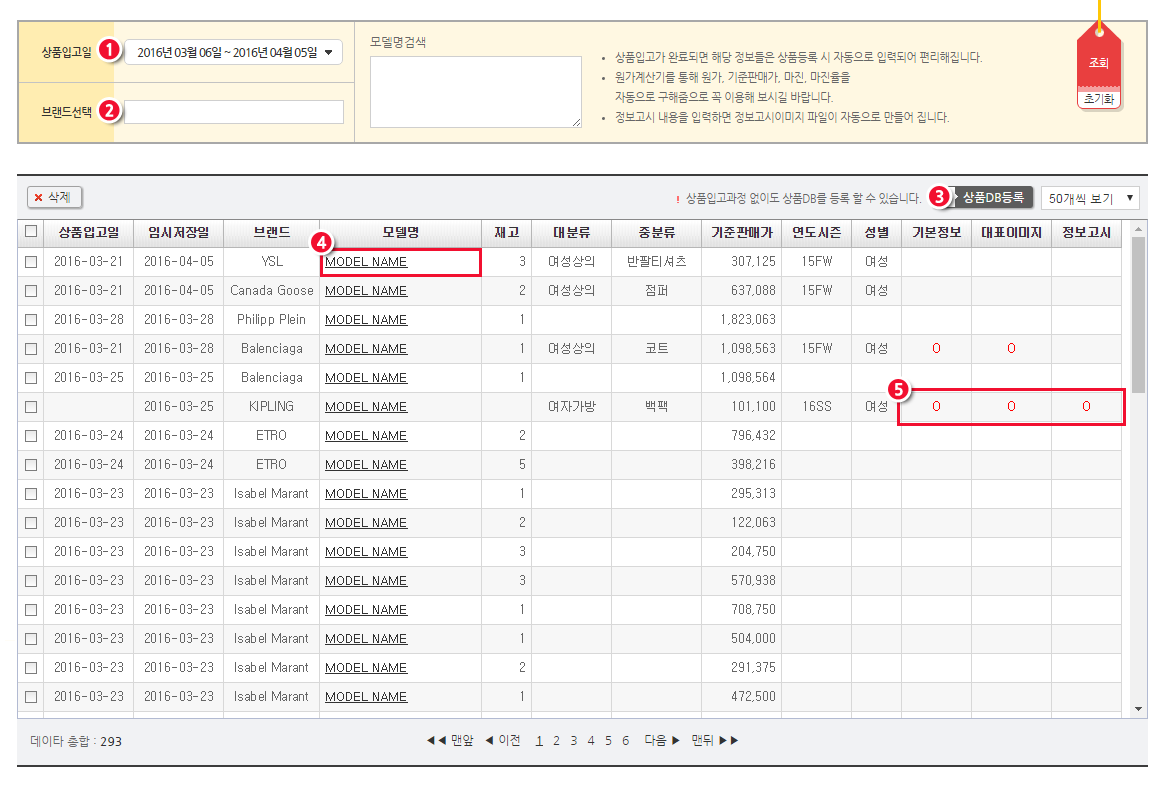Click the 모델명검색 text area
Viewport: 1165px width, 790px height.
[x=475, y=92]
